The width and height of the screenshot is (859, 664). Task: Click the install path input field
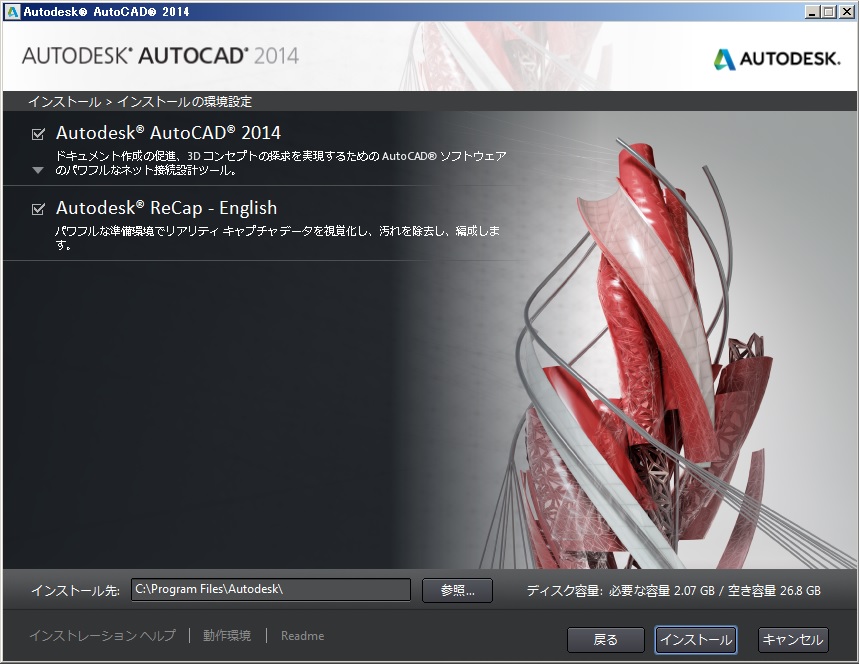click(271, 589)
